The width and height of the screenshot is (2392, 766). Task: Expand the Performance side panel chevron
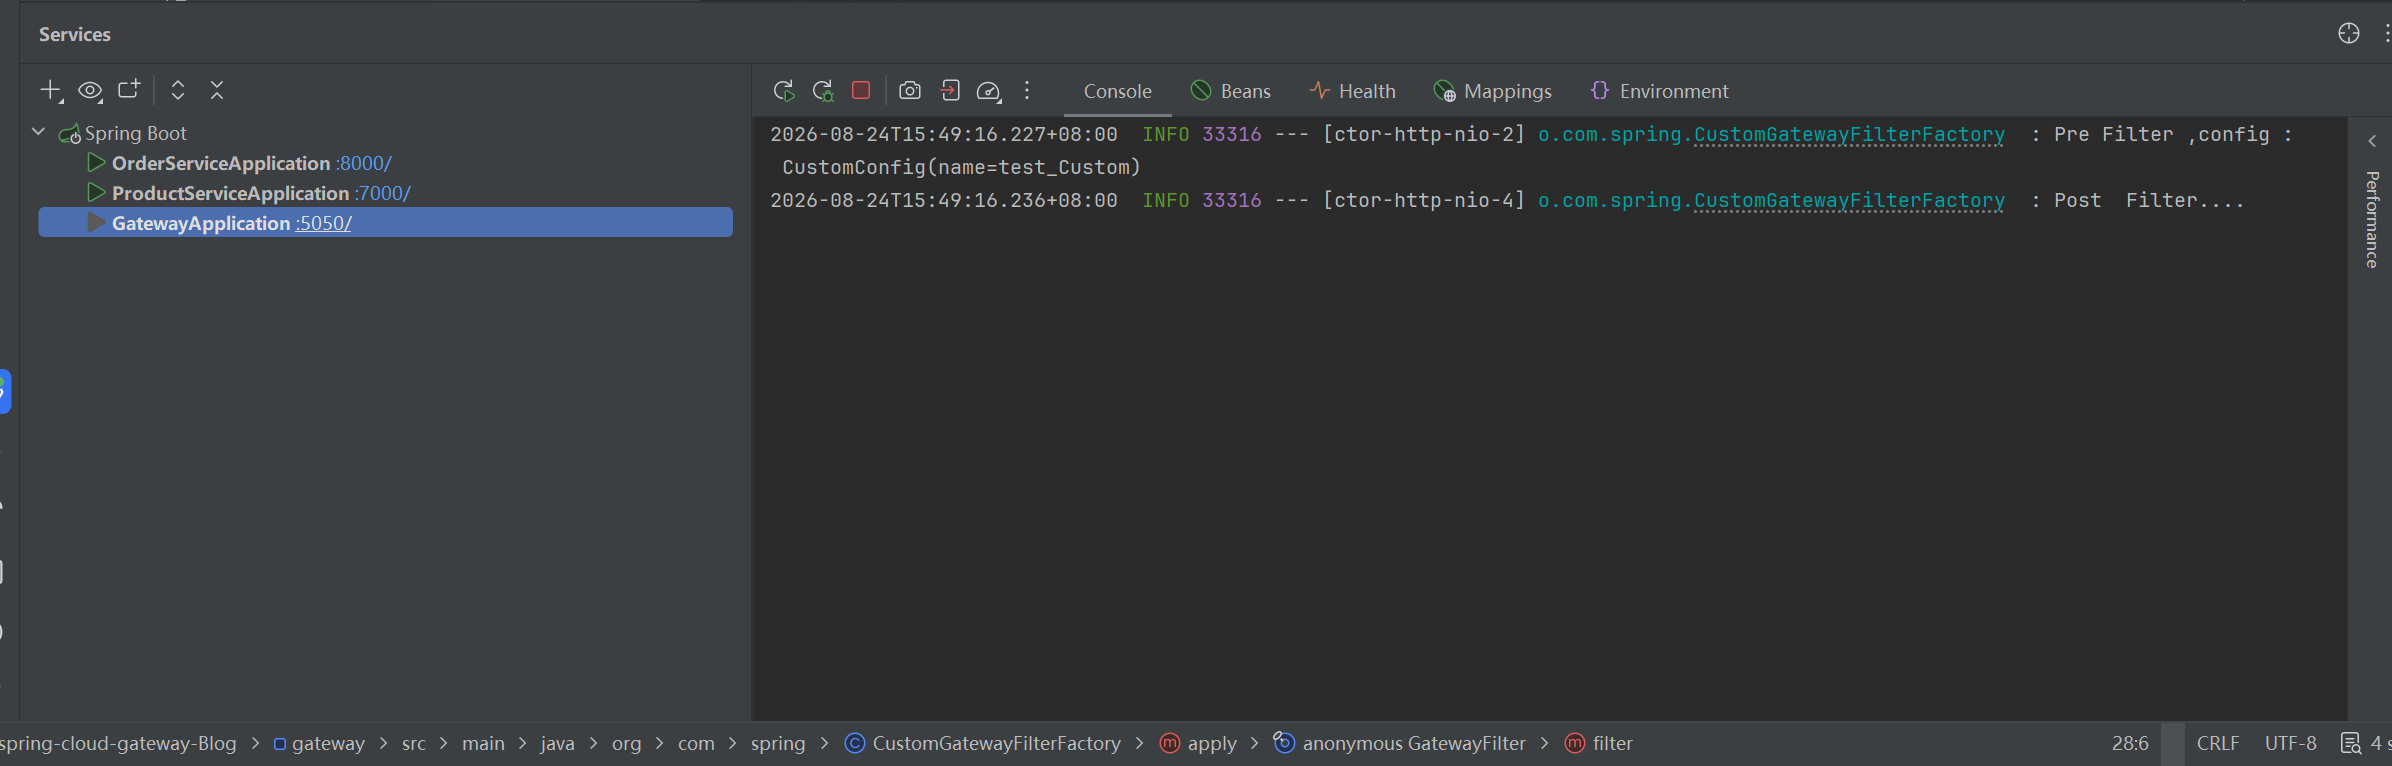(x=2372, y=141)
